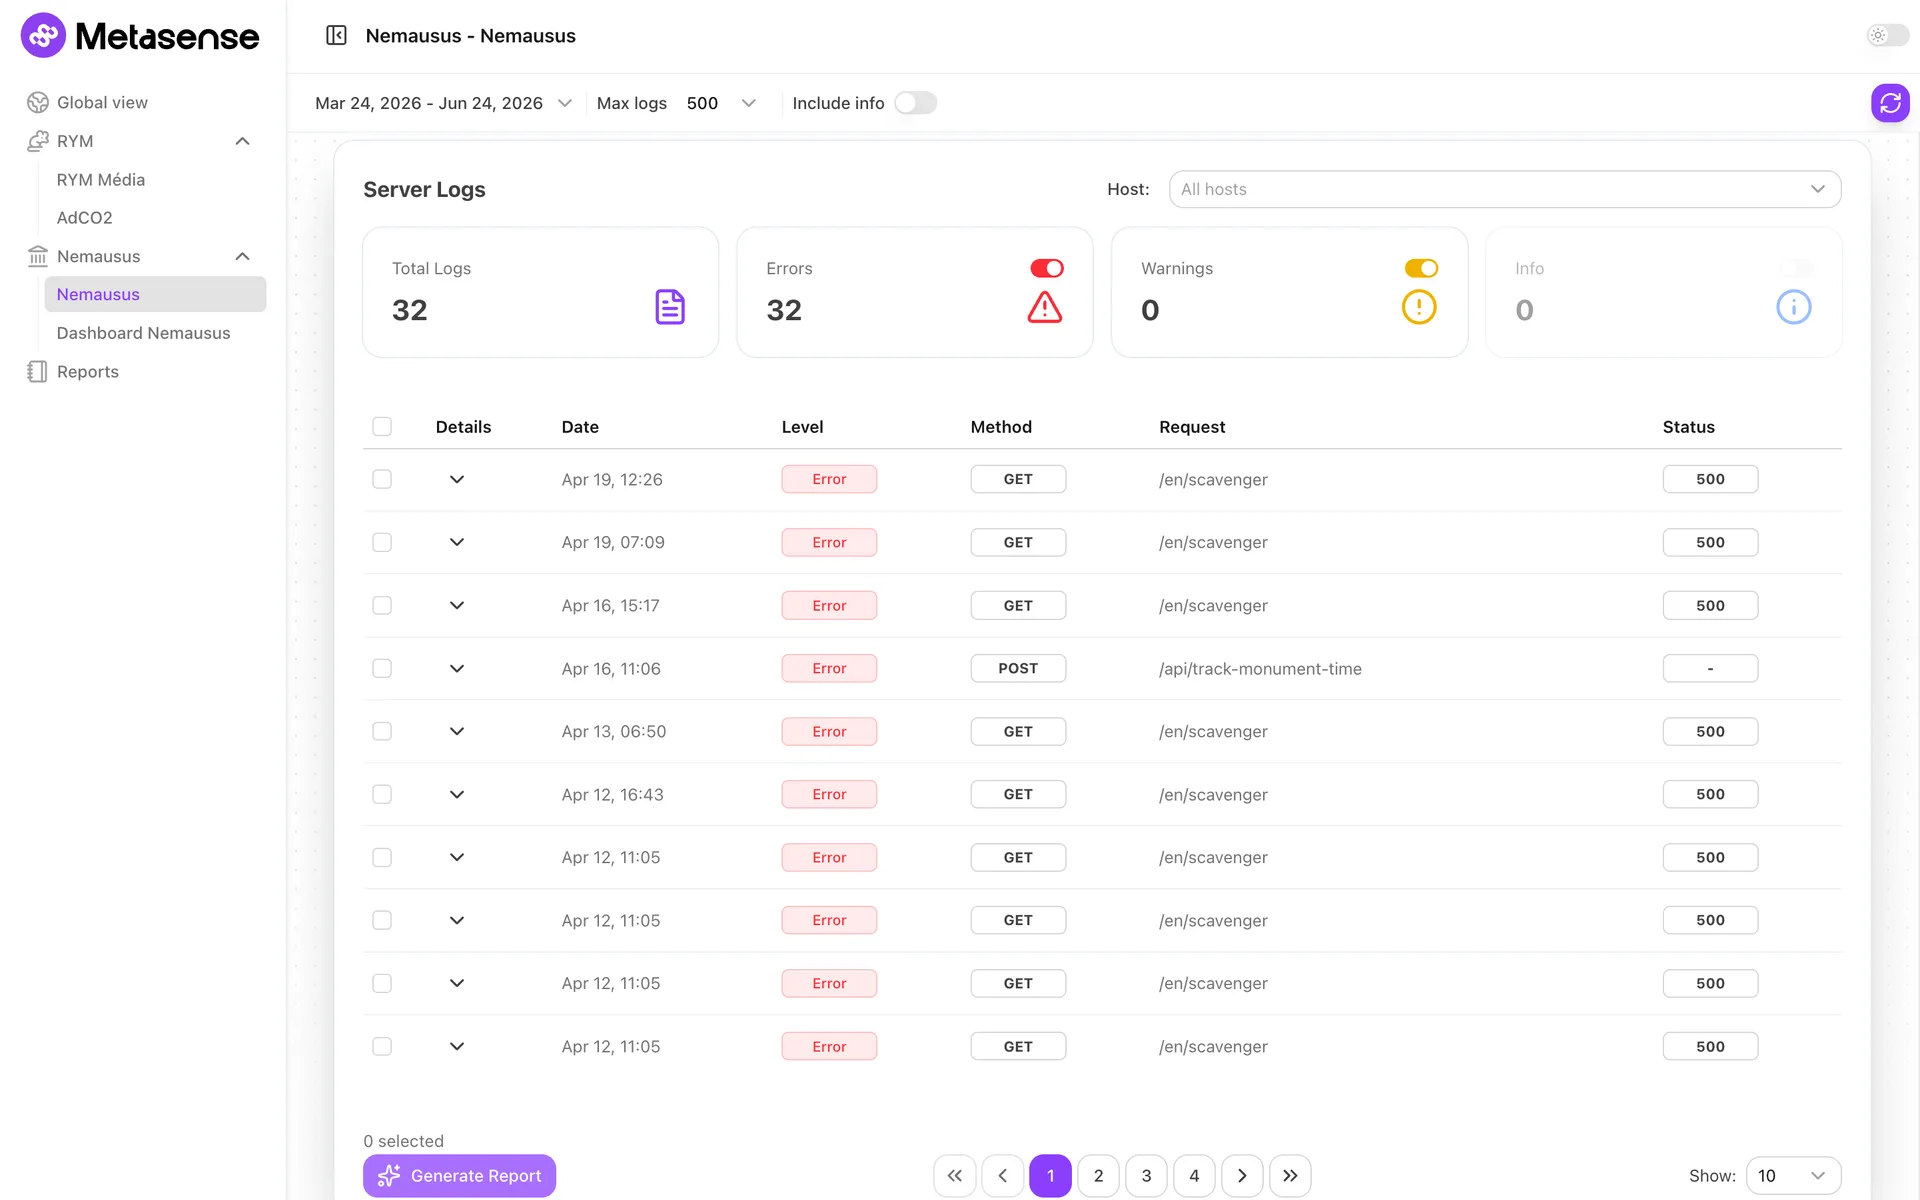Image resolution: width=1920 pixels, height=1200 pixels.
Task: Open the date range dropdown
Action: coord(443,103)
